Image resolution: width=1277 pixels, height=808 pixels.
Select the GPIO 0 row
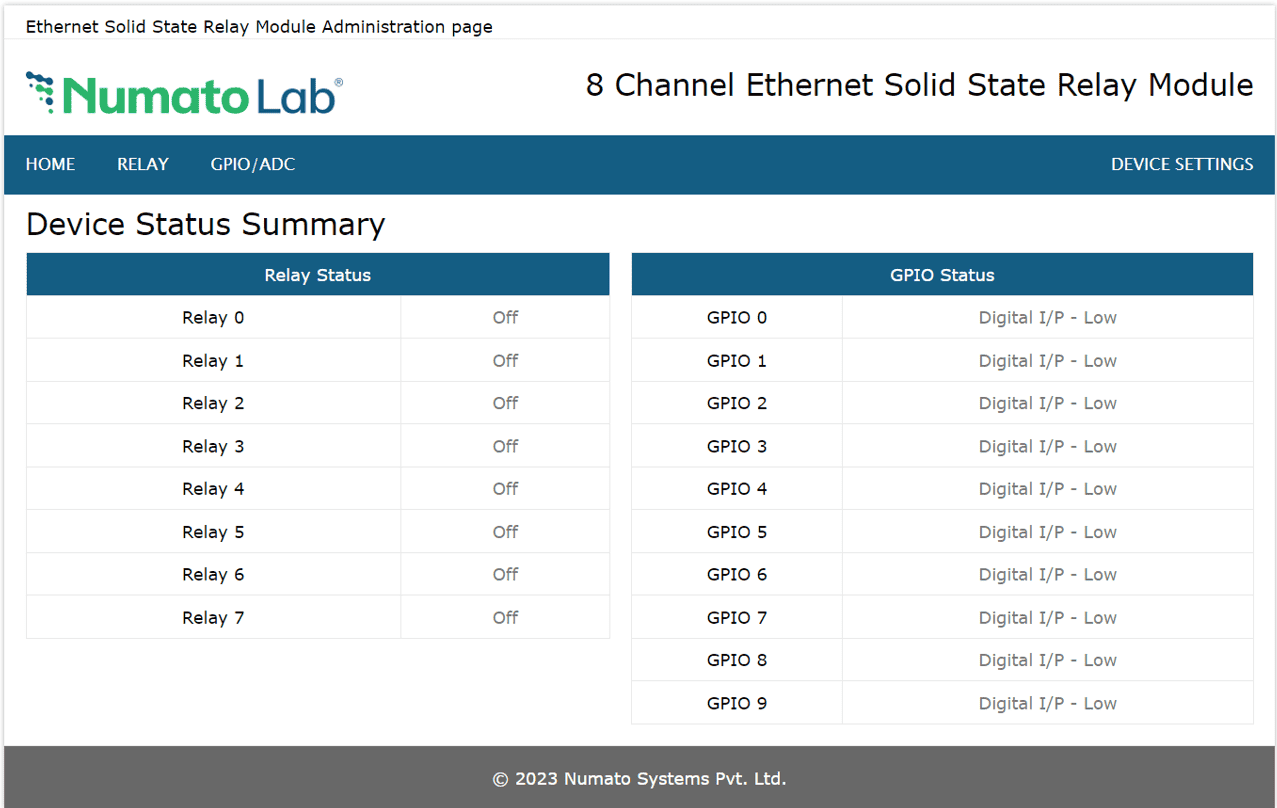tap(736, 317)
